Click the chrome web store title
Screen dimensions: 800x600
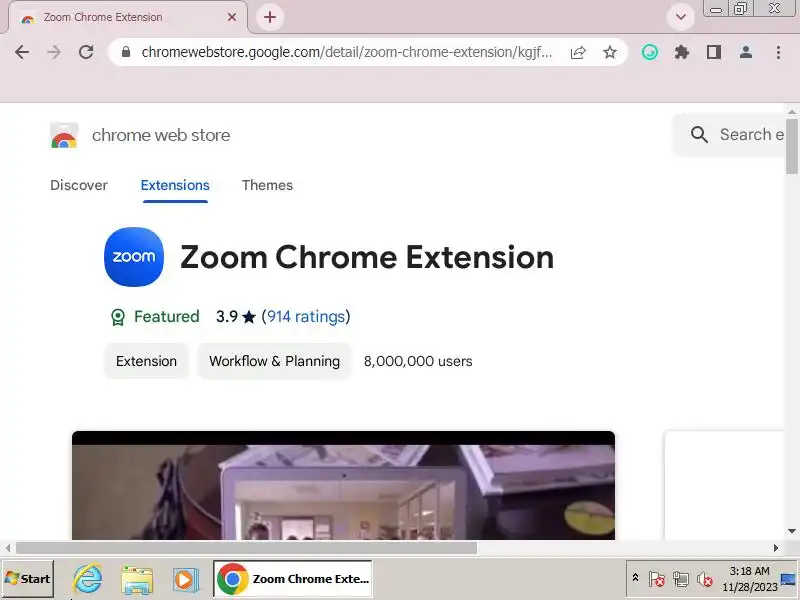click(161, 135)
